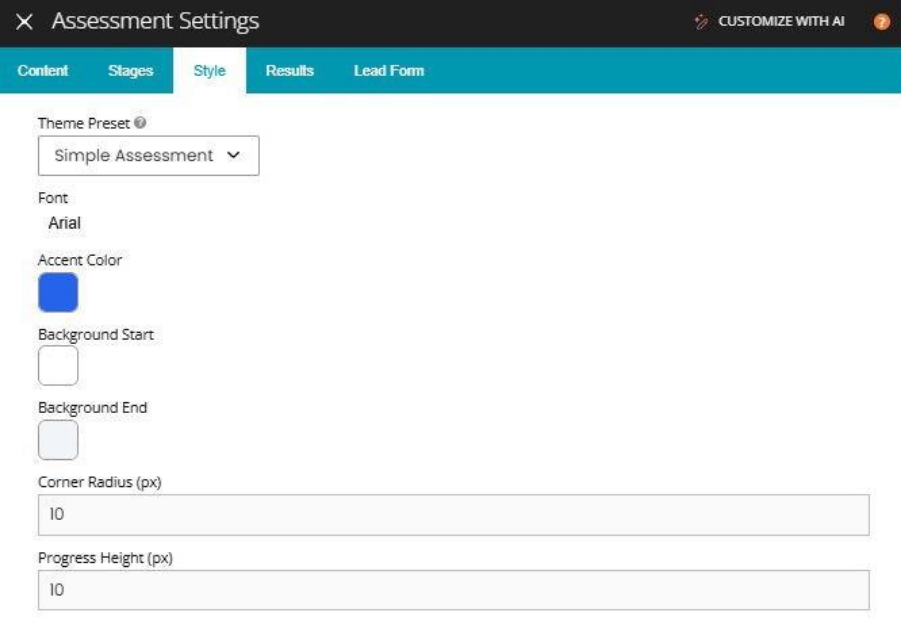Pick the Background Start color swatch

click(58, 366)
